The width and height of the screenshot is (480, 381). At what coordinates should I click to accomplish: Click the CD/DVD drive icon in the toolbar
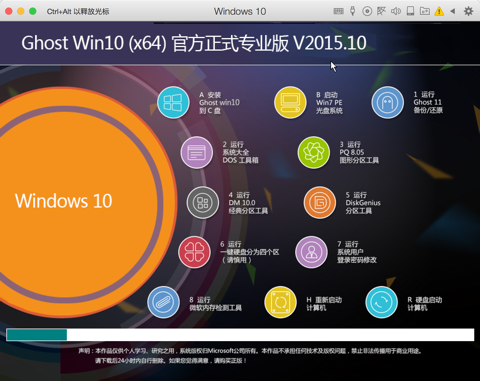(367, 11)
